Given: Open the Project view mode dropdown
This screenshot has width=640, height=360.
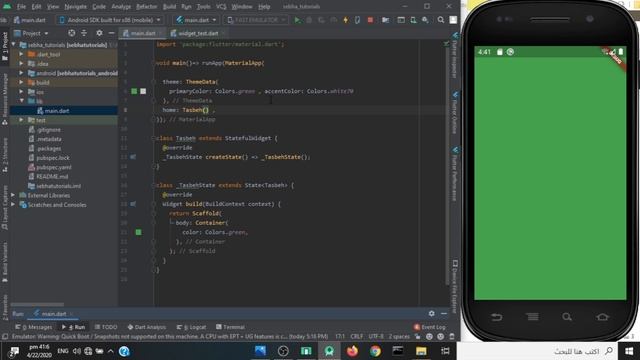Looking at the screenshot, I should (x=31, y=33).
